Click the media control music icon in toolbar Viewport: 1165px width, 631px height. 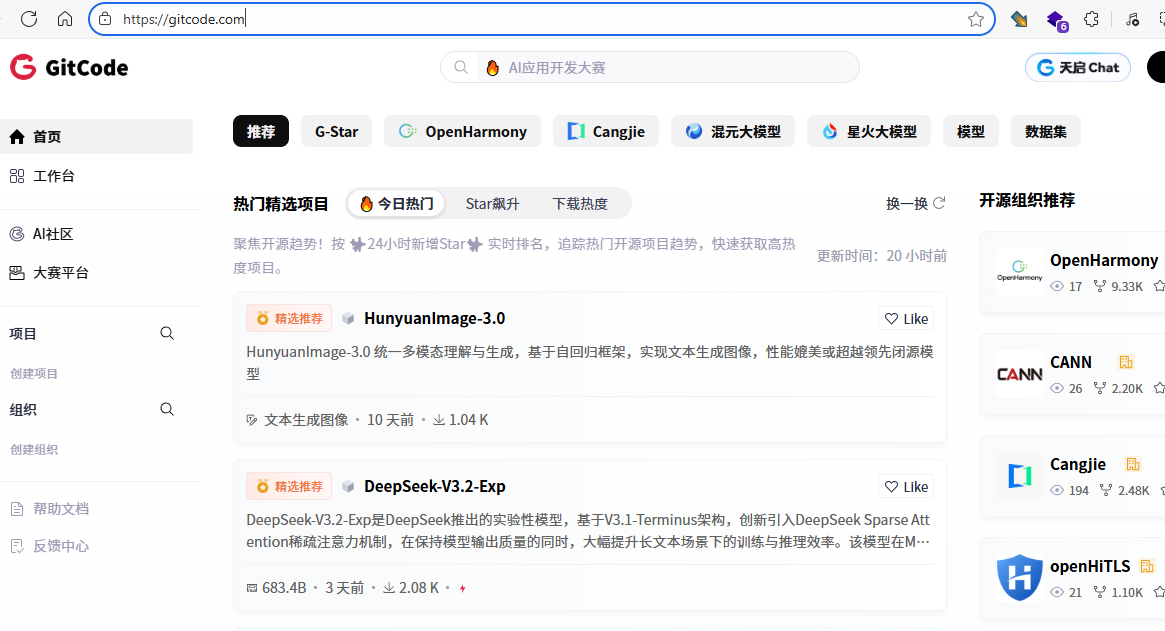point(1132,19)
